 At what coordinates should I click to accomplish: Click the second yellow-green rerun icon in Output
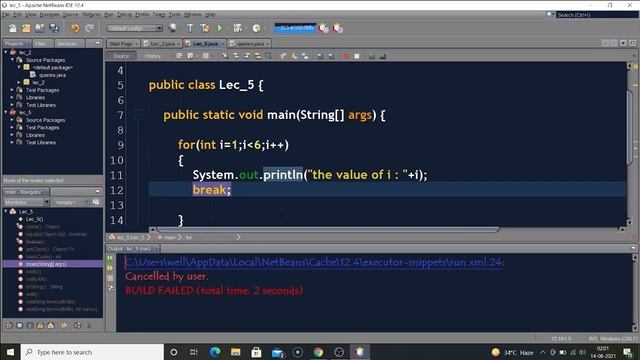110,268
